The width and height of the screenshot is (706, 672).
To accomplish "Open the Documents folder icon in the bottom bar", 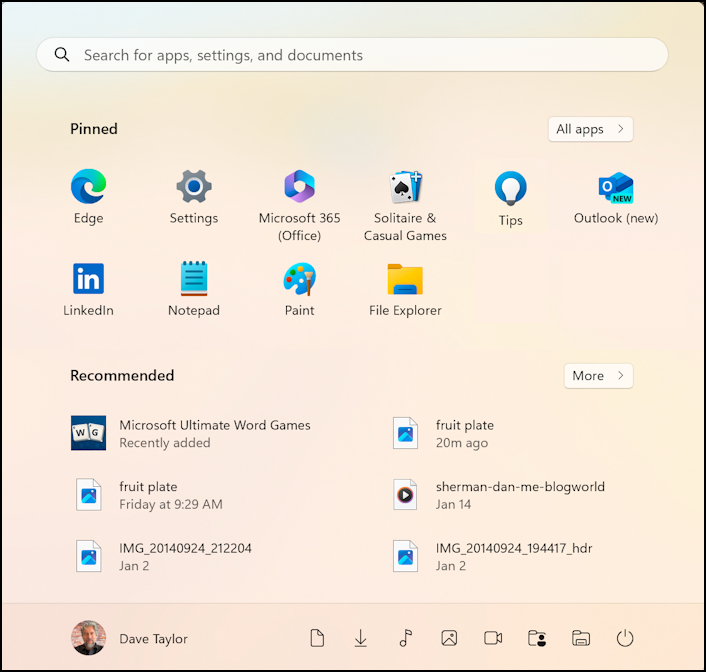I will (317, 638).
